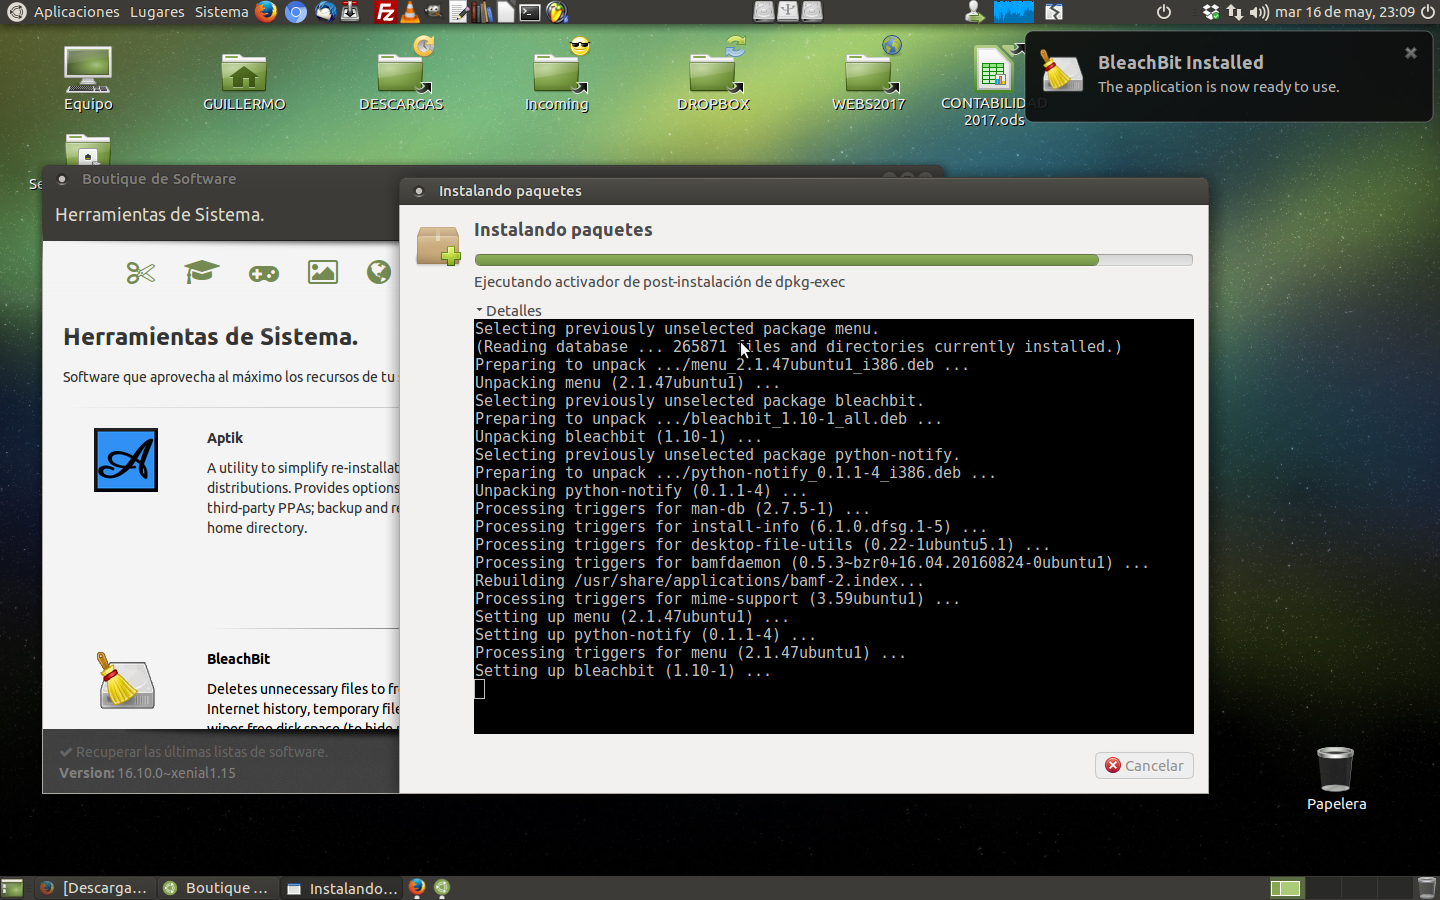Screen dimensions: 1440x900
Task: Open the terminal launcher in the panel
Action: pyautogui.click(x=530, y=12)
